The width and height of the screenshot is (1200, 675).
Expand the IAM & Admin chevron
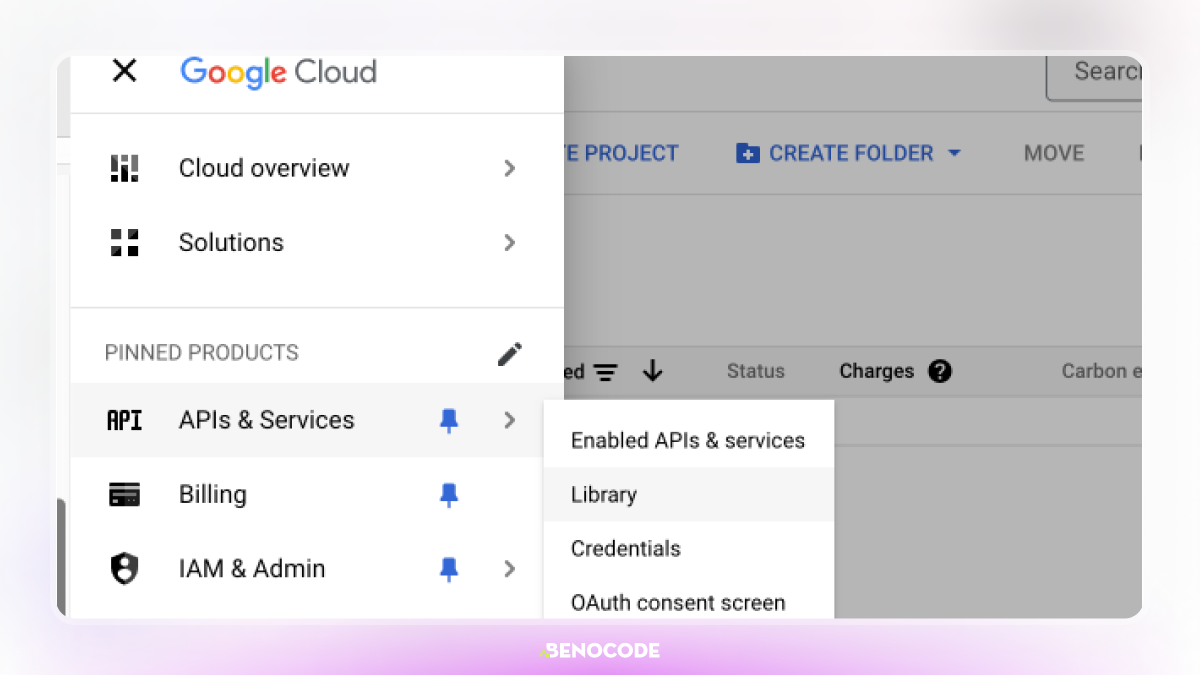pyautogui.click(x=510, y=568)
